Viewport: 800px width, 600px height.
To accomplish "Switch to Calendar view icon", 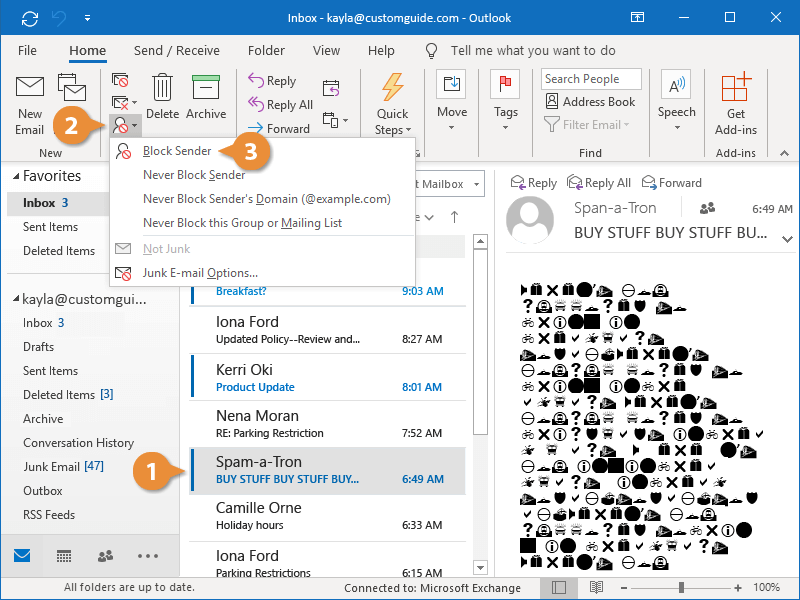I will pyautogui.click(x=64, y=556).
